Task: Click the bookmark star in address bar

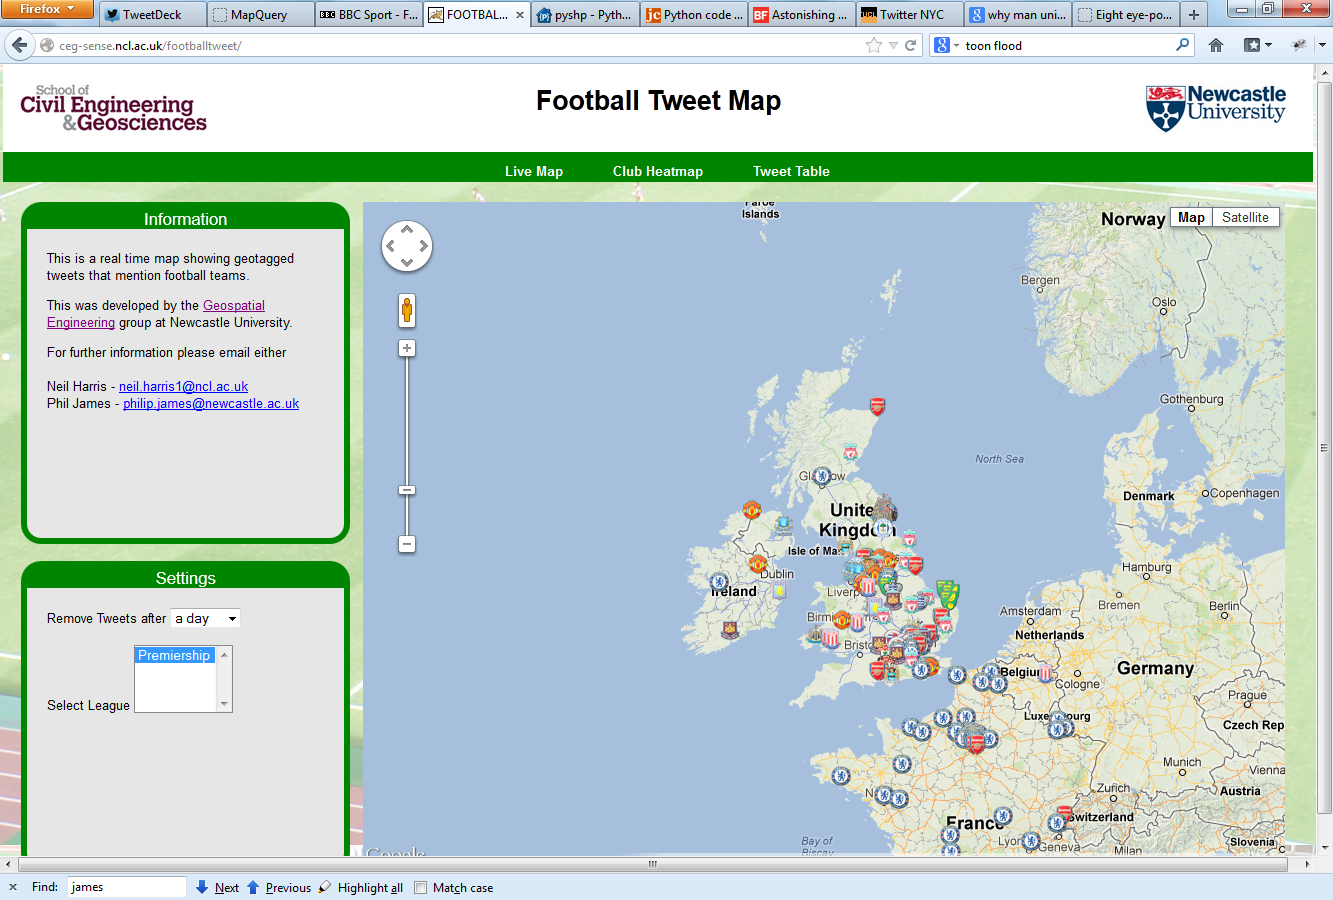Action: pyautogui.click(x=873, y=45)
